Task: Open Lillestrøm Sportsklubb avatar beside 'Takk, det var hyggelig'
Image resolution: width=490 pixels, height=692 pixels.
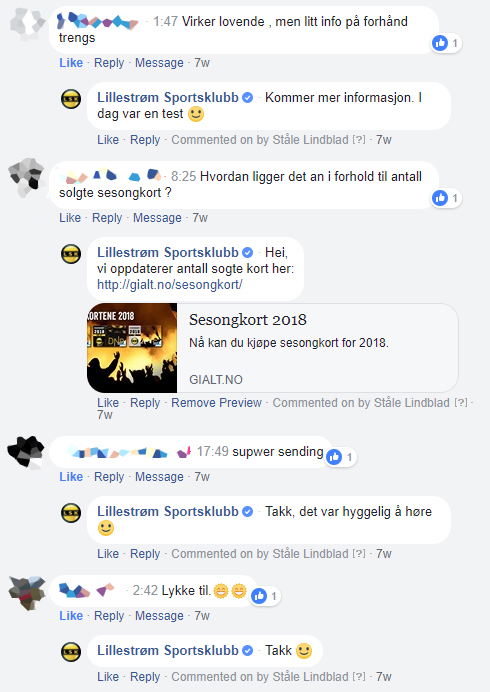Action: 71,513
